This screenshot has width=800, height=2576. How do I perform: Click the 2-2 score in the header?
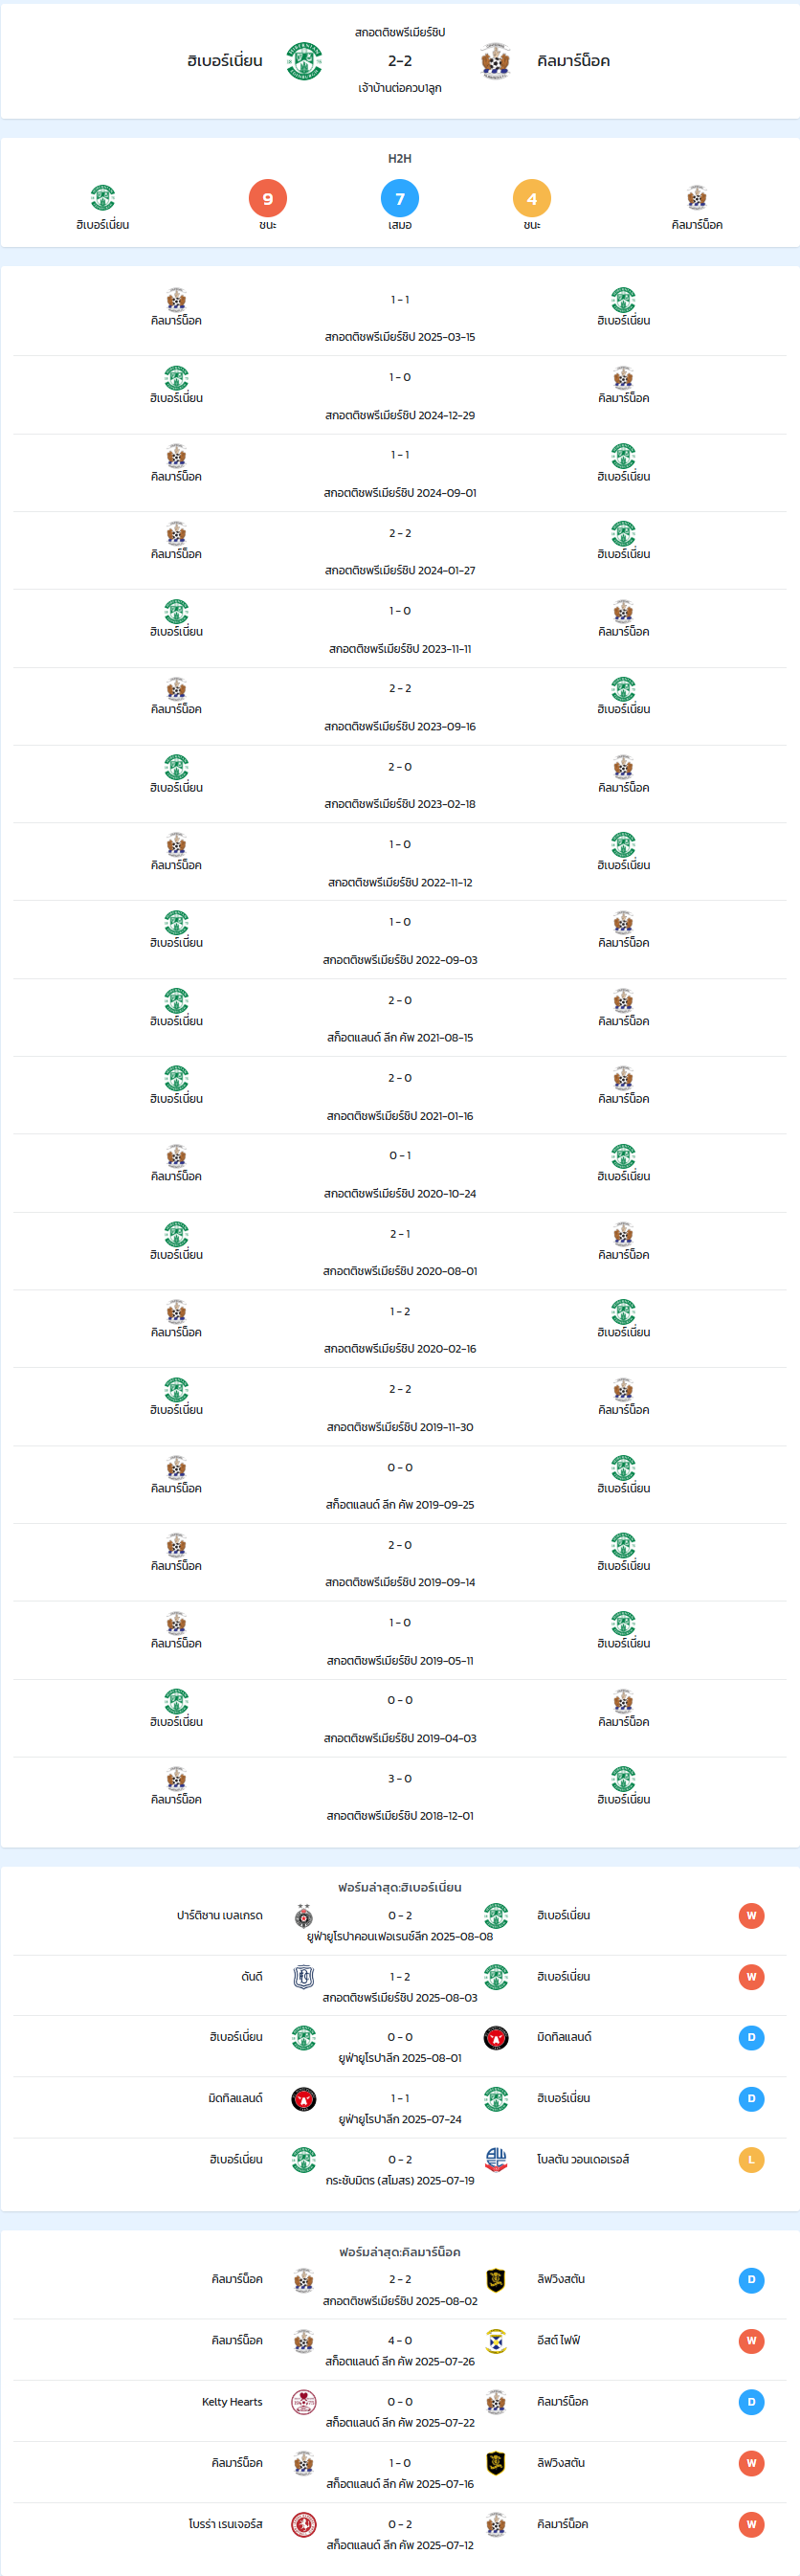400,61
